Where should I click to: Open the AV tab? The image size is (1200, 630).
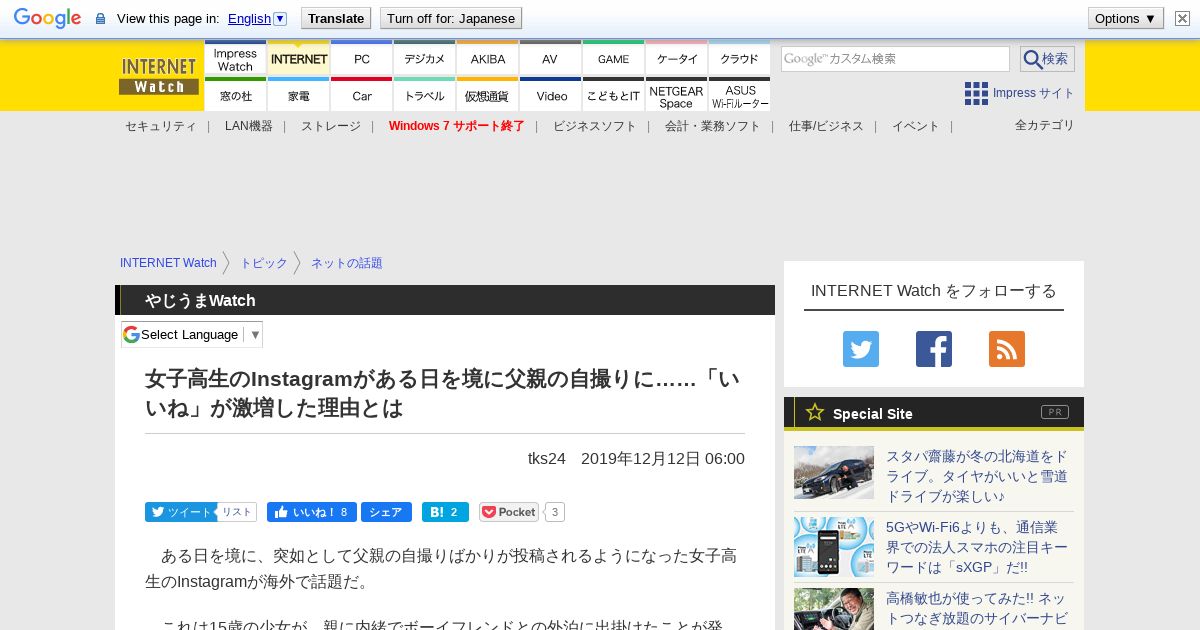click(550, 59)
